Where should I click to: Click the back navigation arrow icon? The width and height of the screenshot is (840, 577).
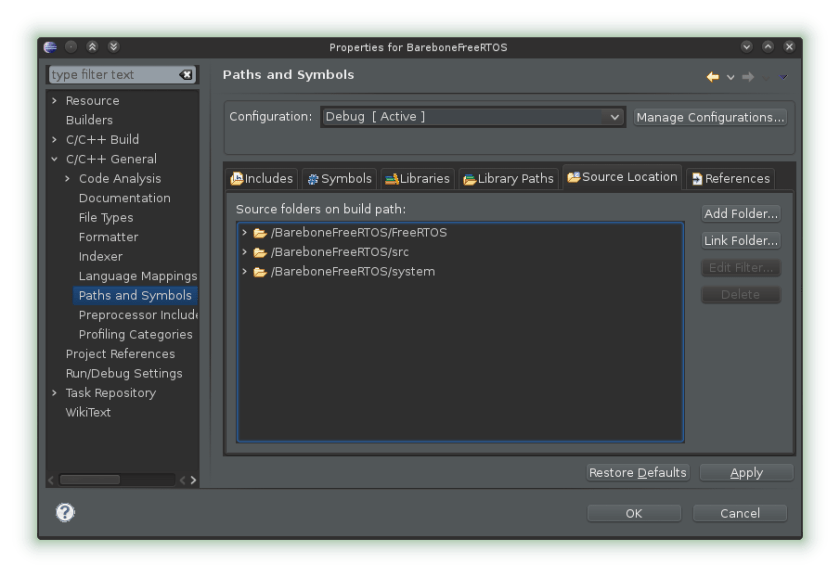click(712, 77)
